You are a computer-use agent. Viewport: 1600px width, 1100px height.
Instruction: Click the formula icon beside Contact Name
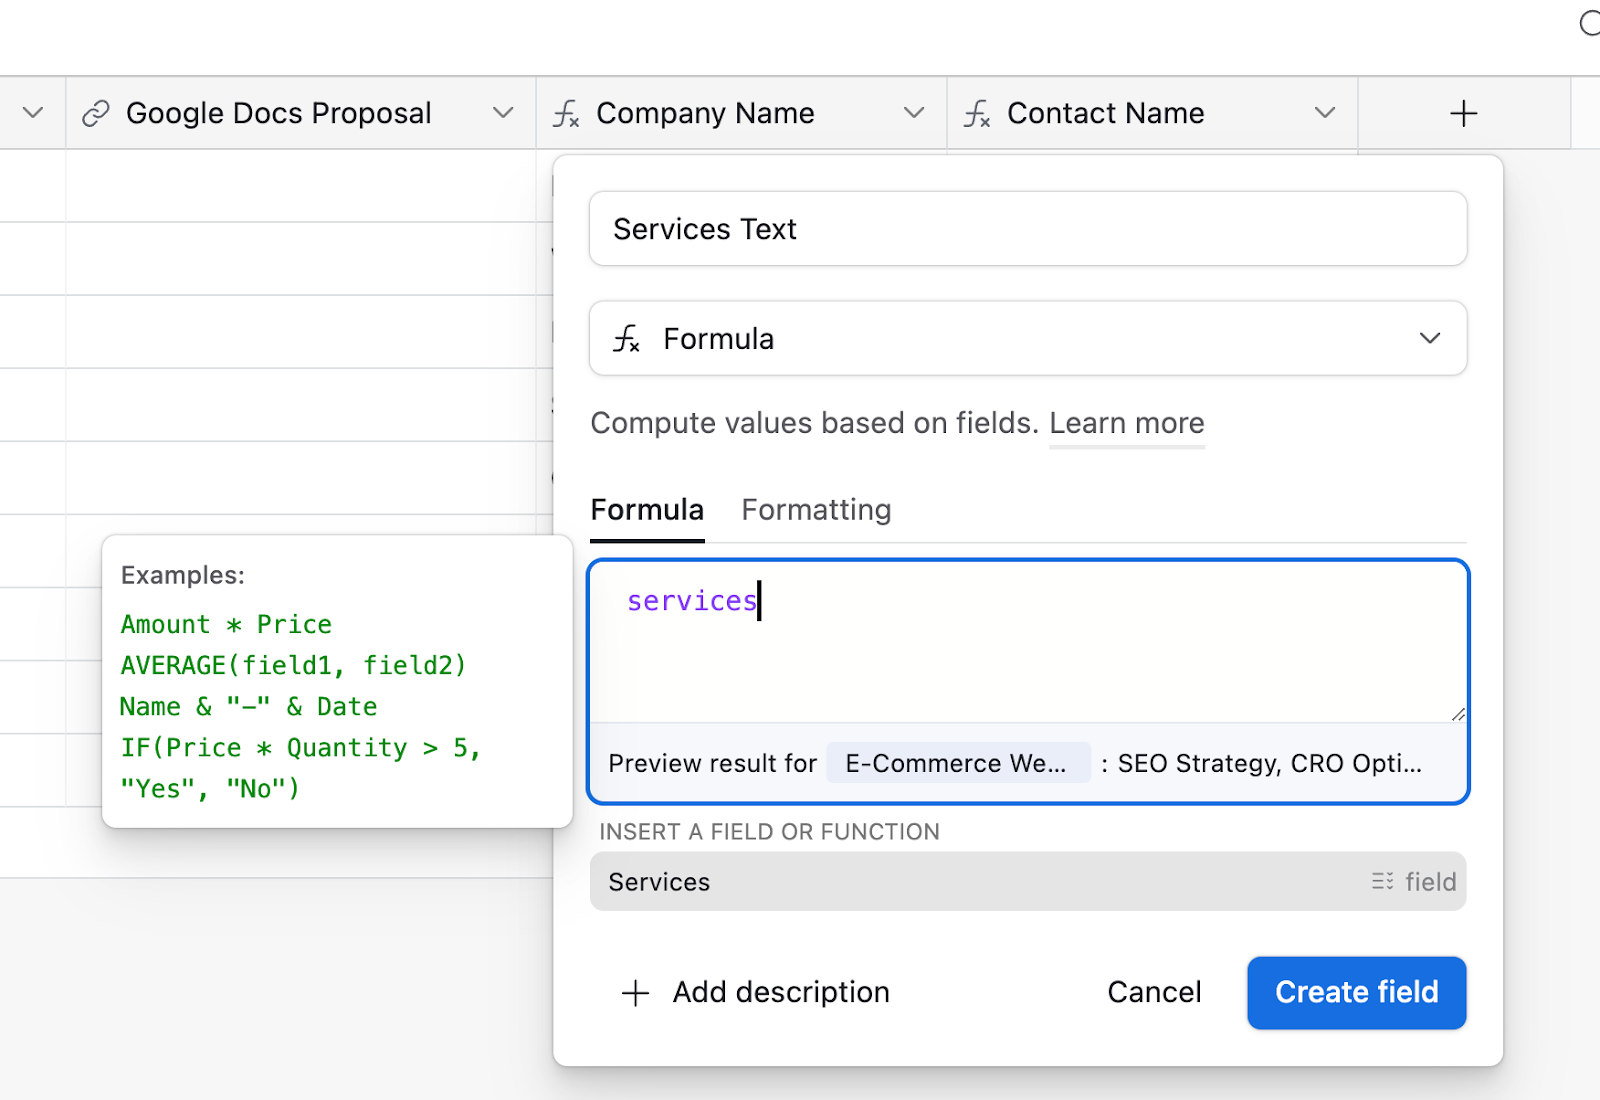977,114
